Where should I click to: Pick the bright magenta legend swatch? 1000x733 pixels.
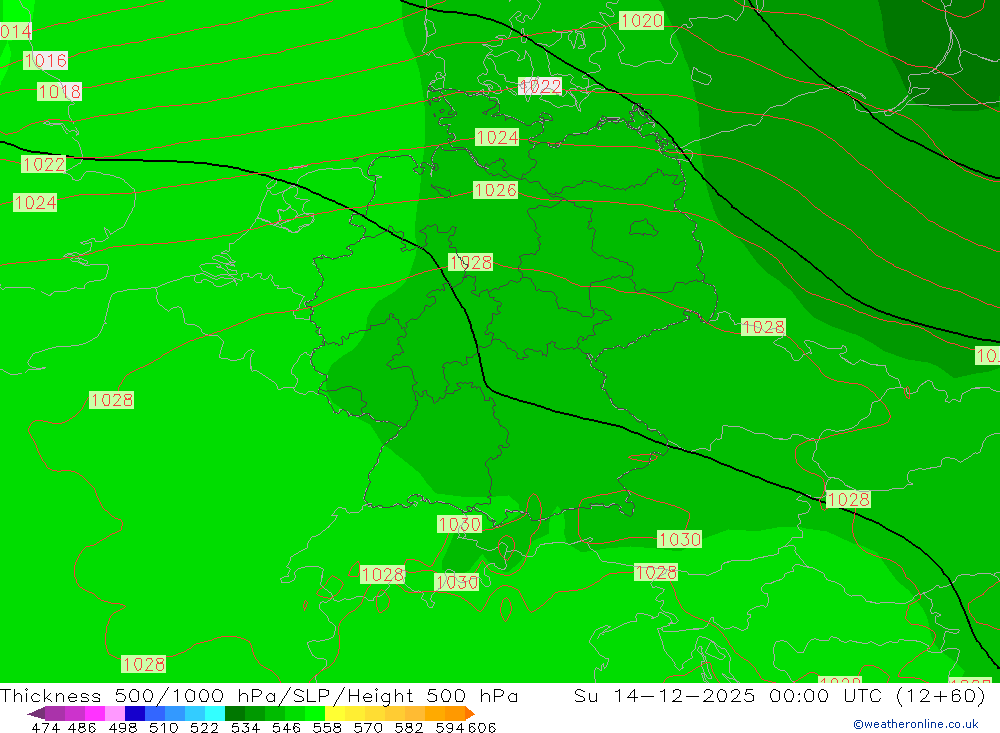pos(95,713)
